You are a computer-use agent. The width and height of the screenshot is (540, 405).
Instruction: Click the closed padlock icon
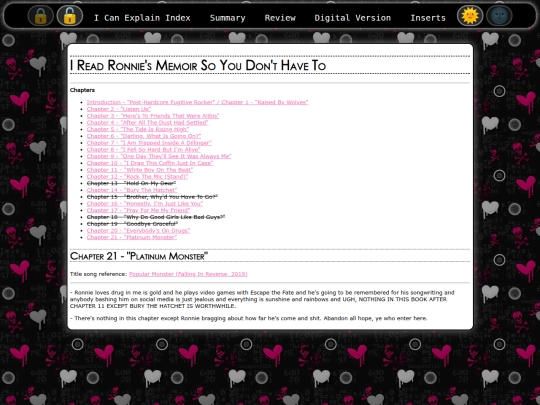pyautogui.click(x=41, y=16)
